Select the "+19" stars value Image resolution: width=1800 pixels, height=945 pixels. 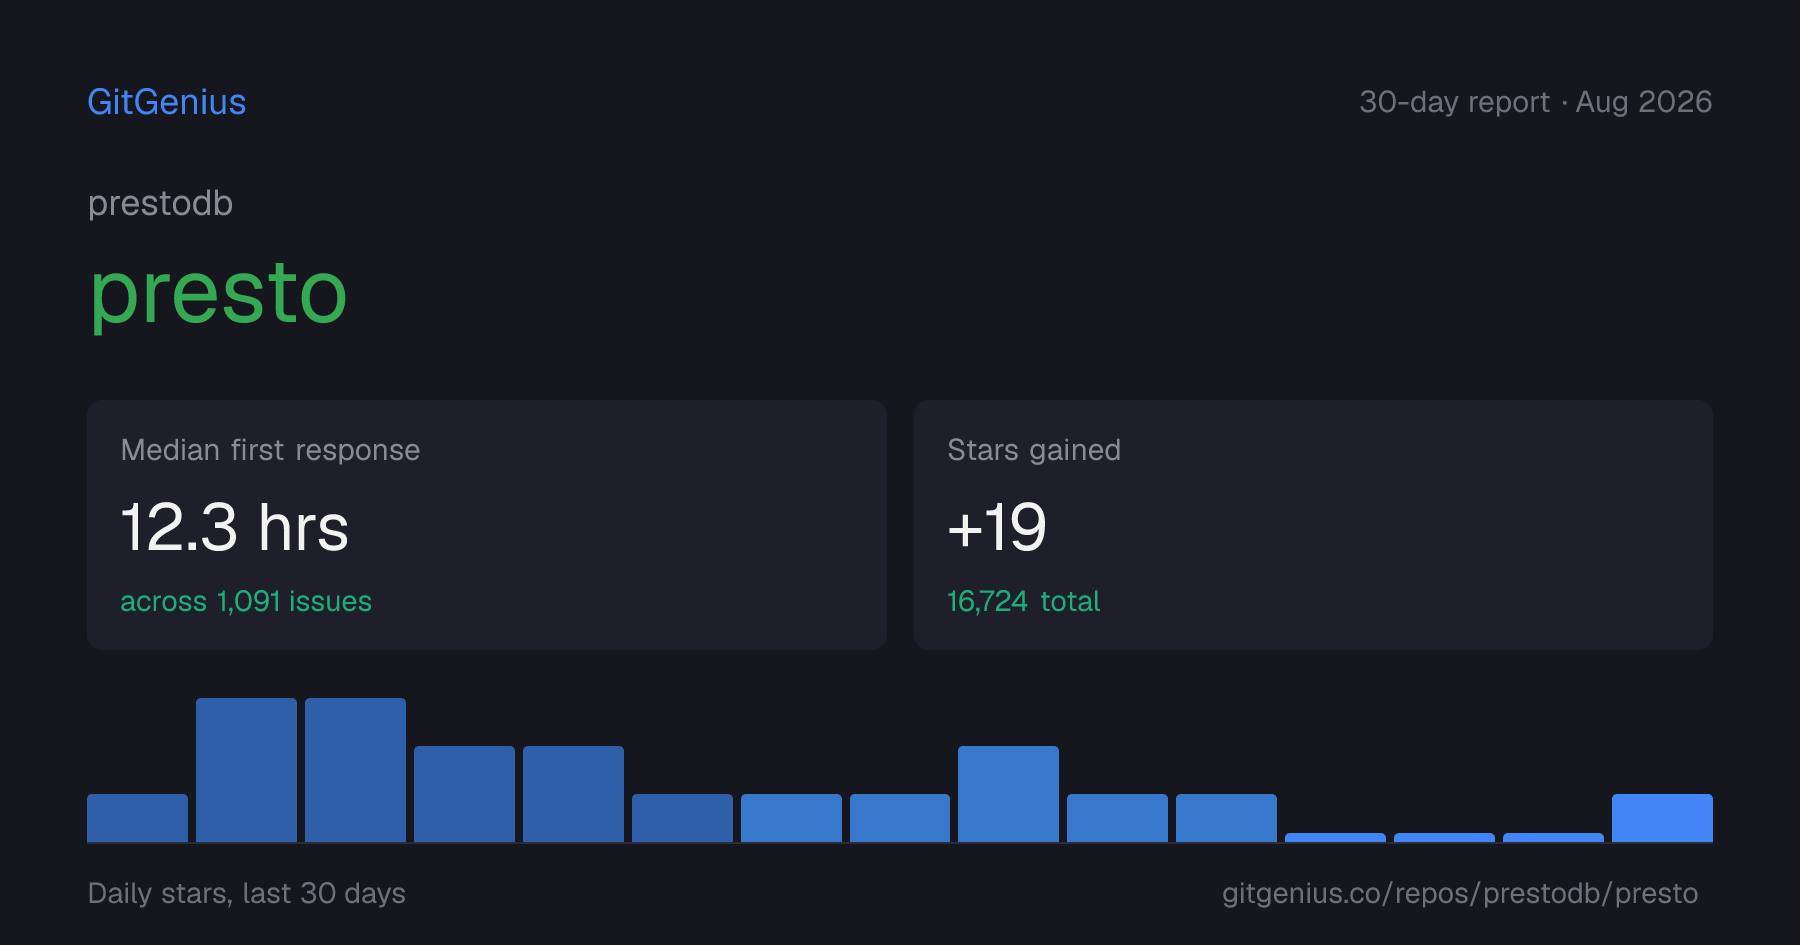point(997,527)
